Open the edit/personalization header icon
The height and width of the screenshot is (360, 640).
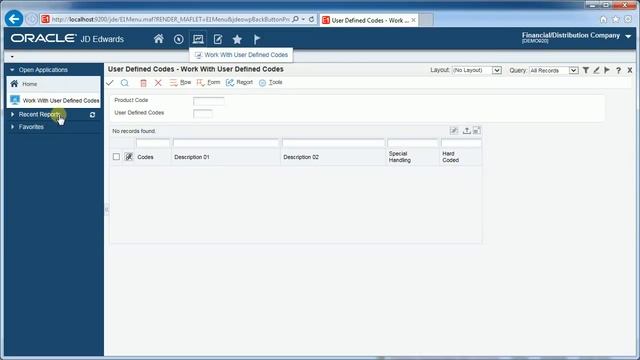pos(218,39)
